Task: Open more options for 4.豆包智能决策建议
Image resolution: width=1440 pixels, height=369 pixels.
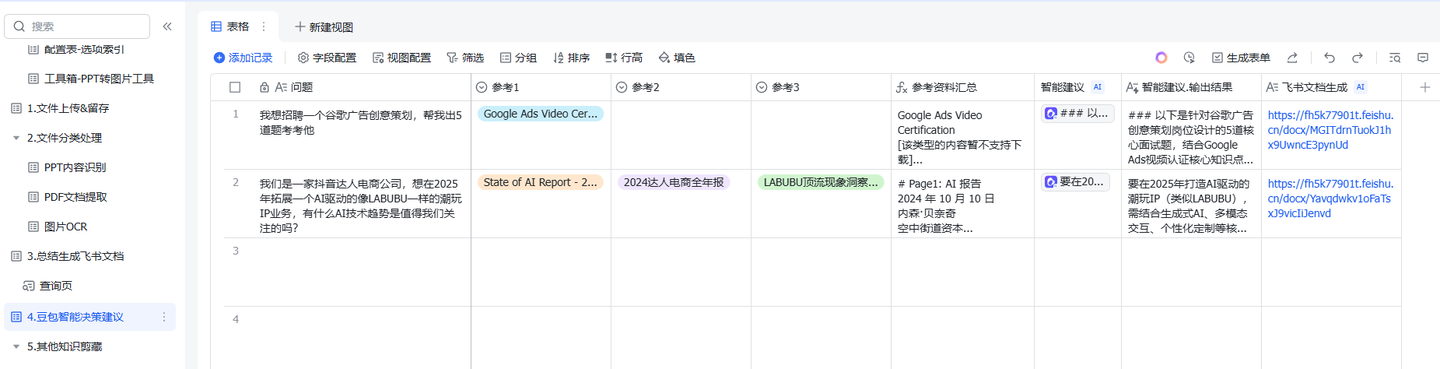Action: [164, 317]
